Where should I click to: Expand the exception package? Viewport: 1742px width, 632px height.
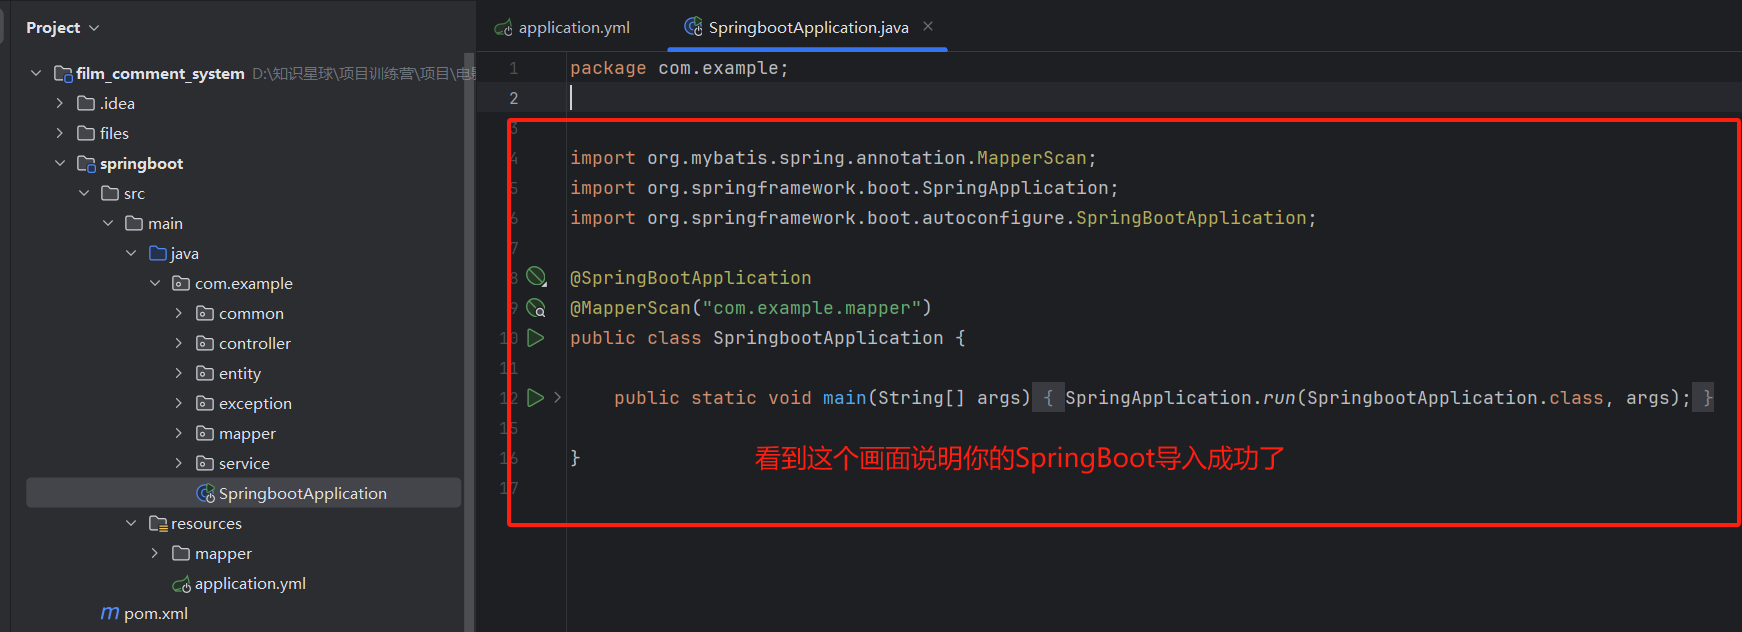179,404
